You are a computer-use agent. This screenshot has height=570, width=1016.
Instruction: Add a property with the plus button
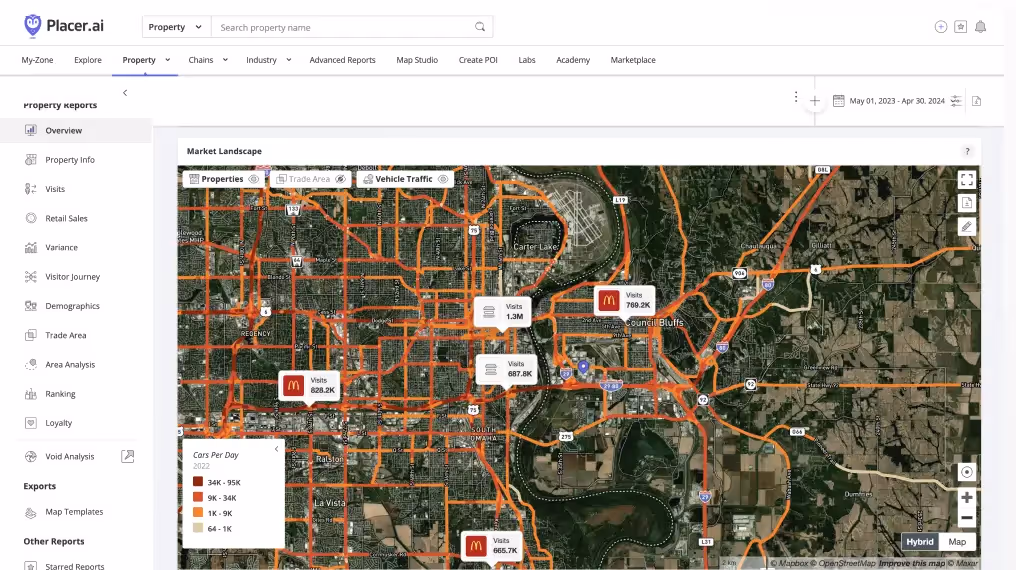(814, 101)
